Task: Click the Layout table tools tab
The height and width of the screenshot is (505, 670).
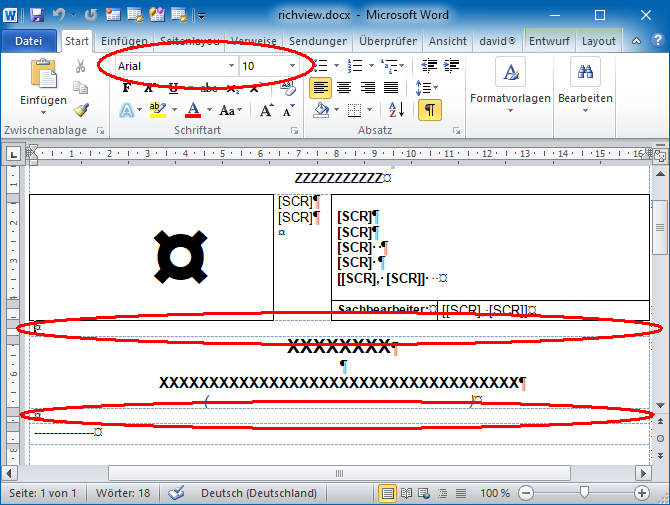Action: [599, 41]
